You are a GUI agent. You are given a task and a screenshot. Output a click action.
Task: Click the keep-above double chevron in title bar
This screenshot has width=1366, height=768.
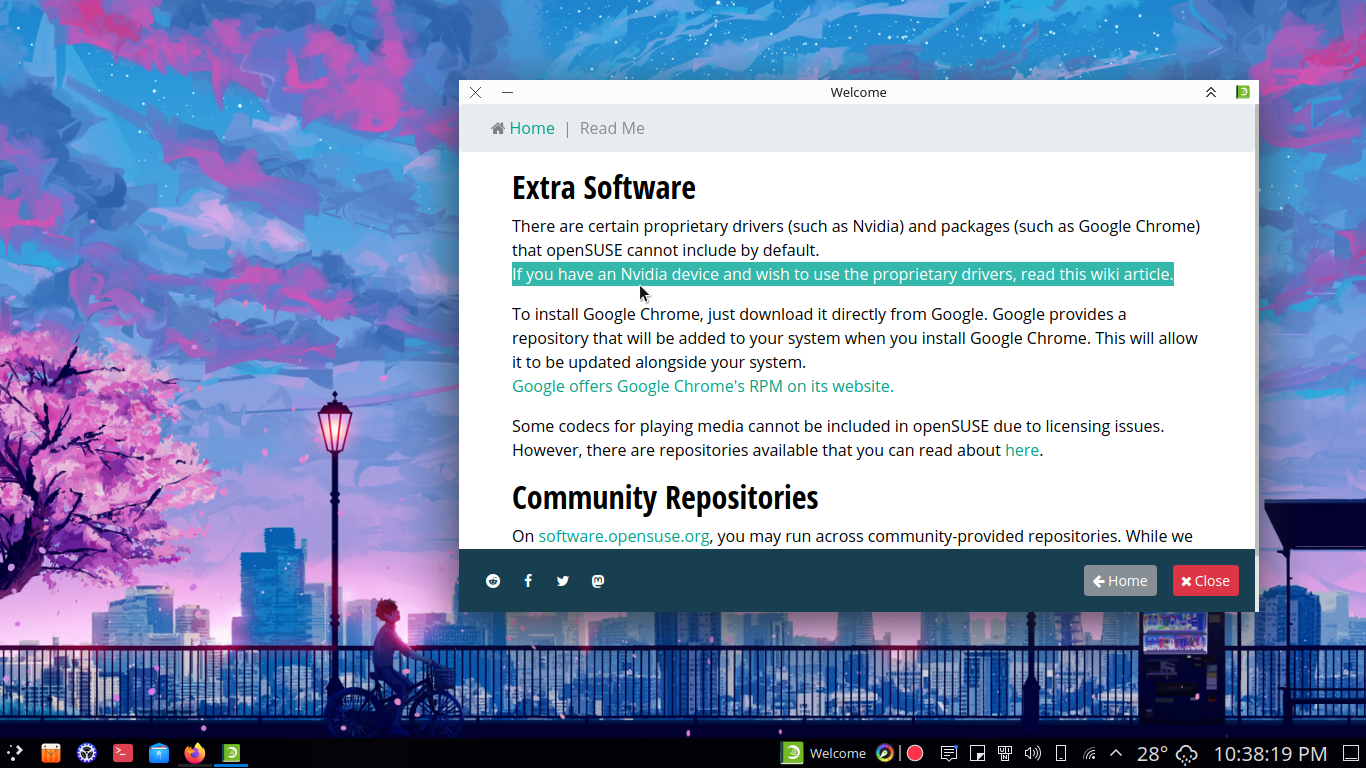1211,92
